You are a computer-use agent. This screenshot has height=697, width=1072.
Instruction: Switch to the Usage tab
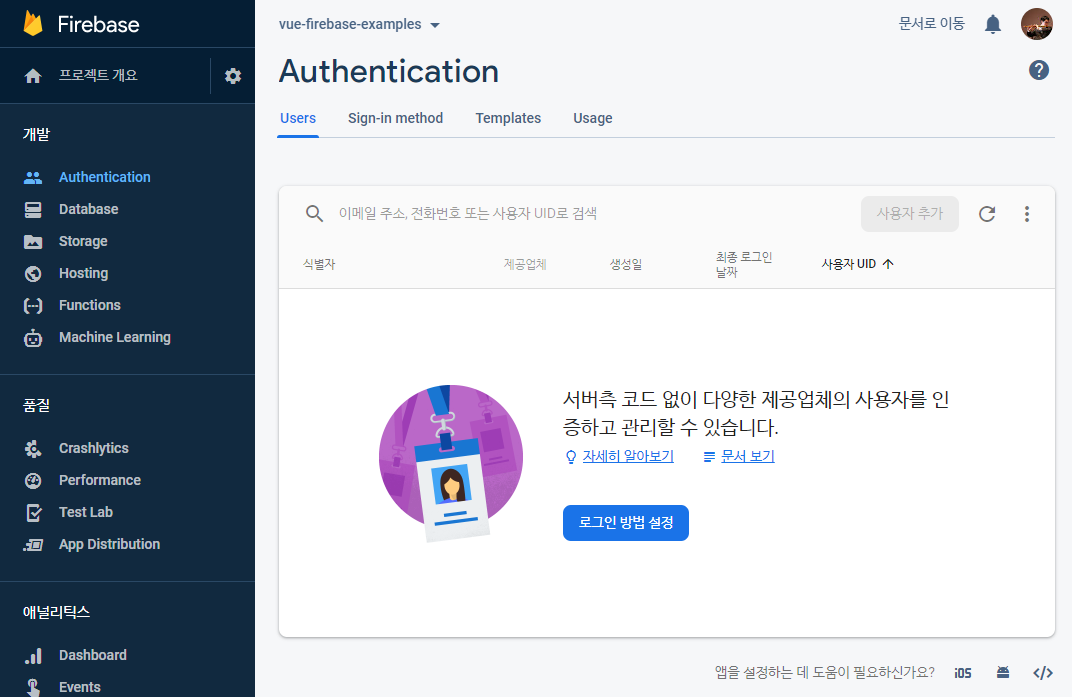[x=593, y=118]
